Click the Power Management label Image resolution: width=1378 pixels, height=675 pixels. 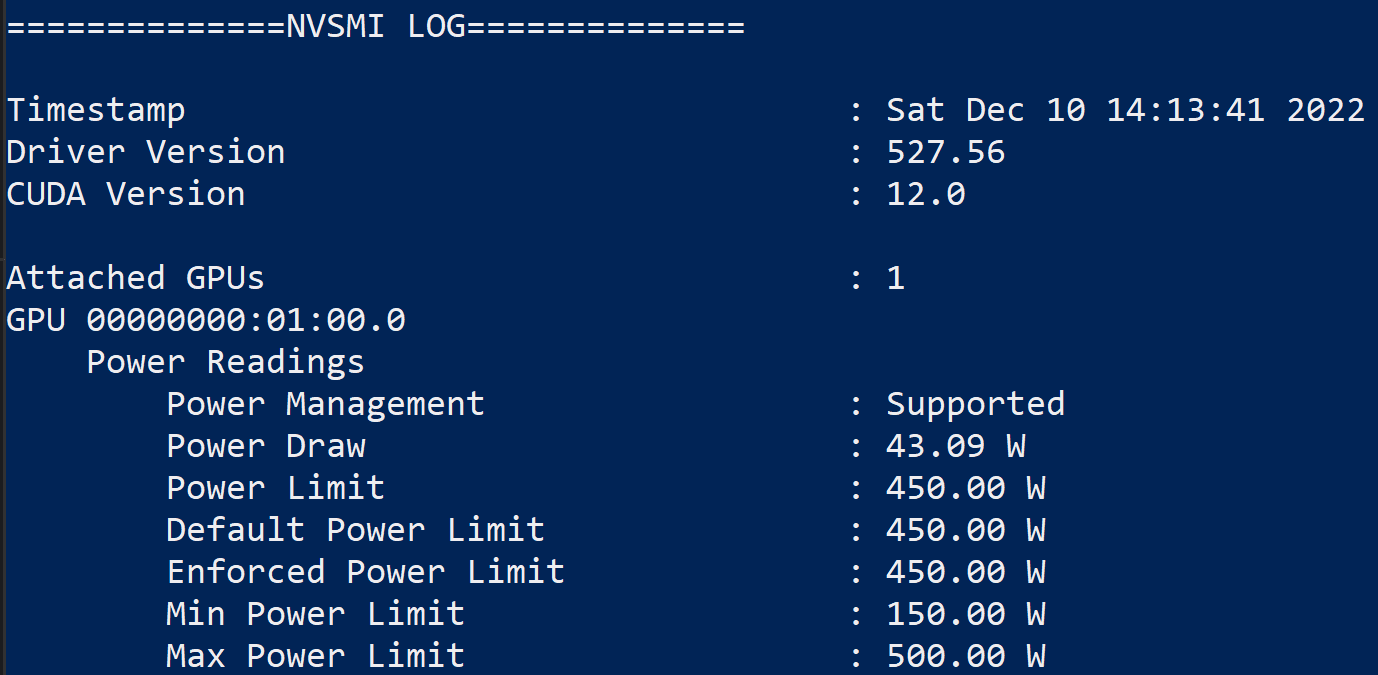coord(326,404)
